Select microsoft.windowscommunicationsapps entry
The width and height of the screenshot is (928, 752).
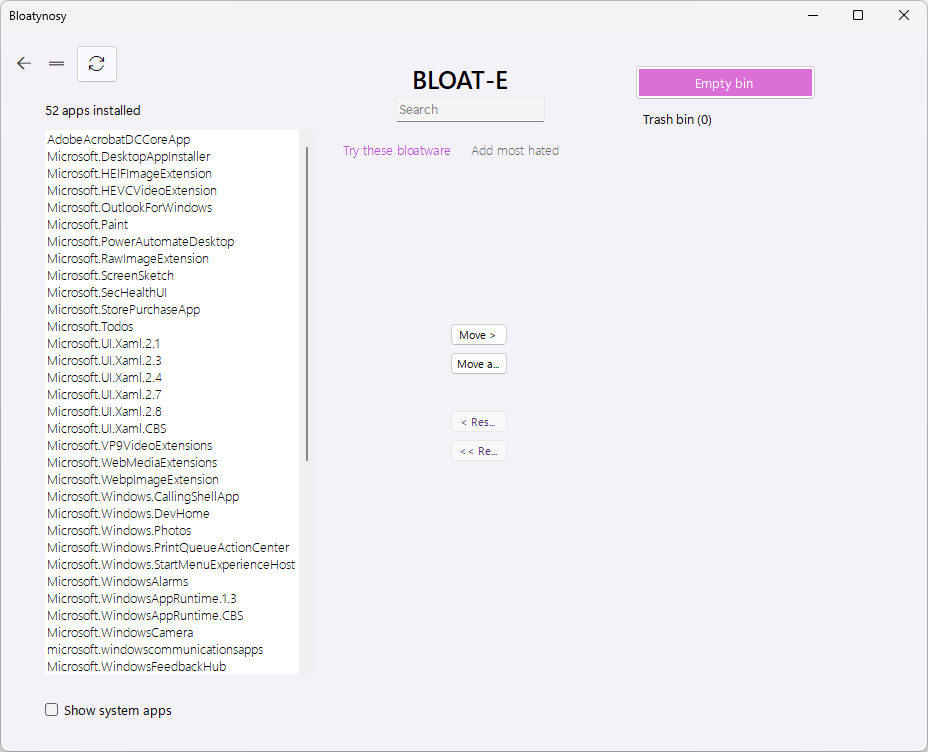(x=172, y=649)
